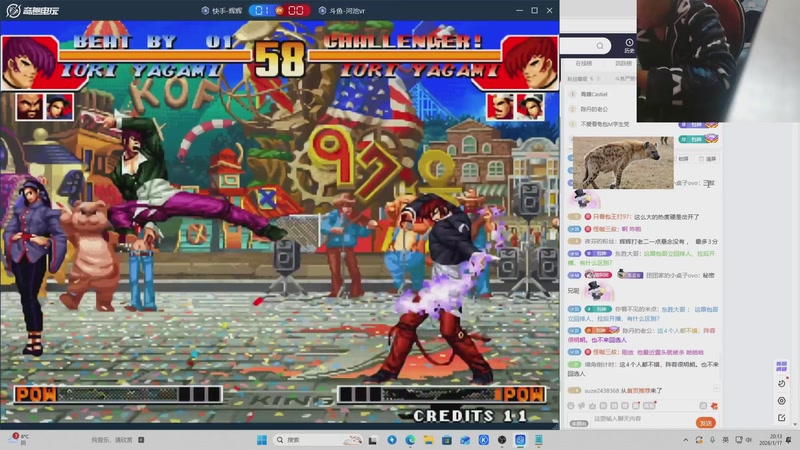Open Microsoft Store from the taskbar
The image size is (800, 450).
(x=447, y=440)
